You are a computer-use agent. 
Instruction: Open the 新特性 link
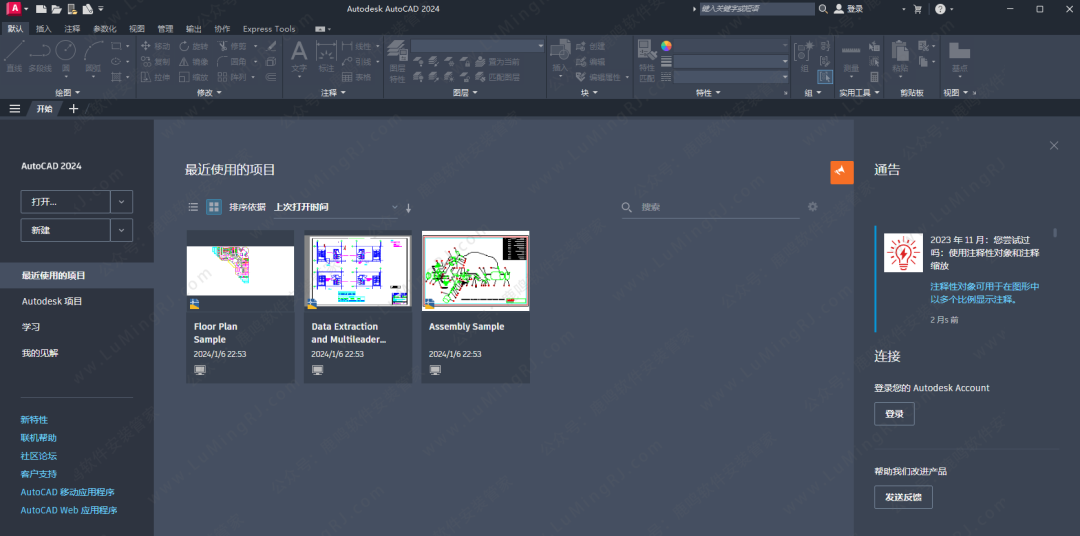[x=34, y=420]
